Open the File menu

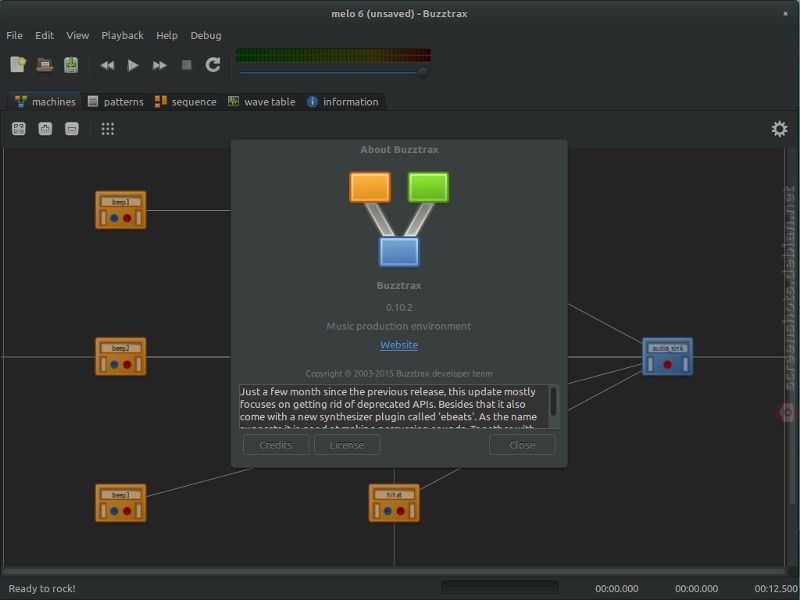point(14,35)
